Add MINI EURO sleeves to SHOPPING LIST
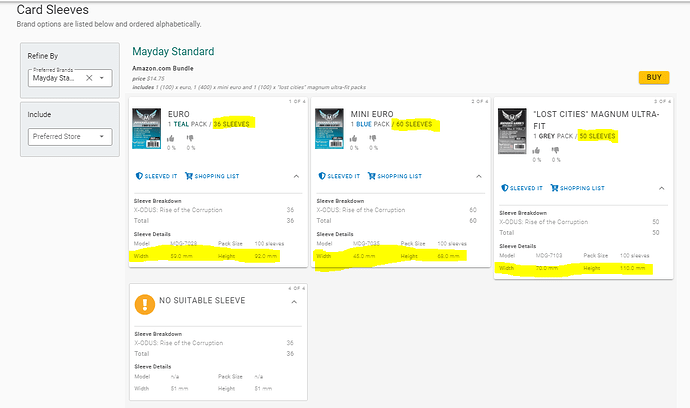The height and width of the screenshot is (408, 690). [x=394, y=176]
